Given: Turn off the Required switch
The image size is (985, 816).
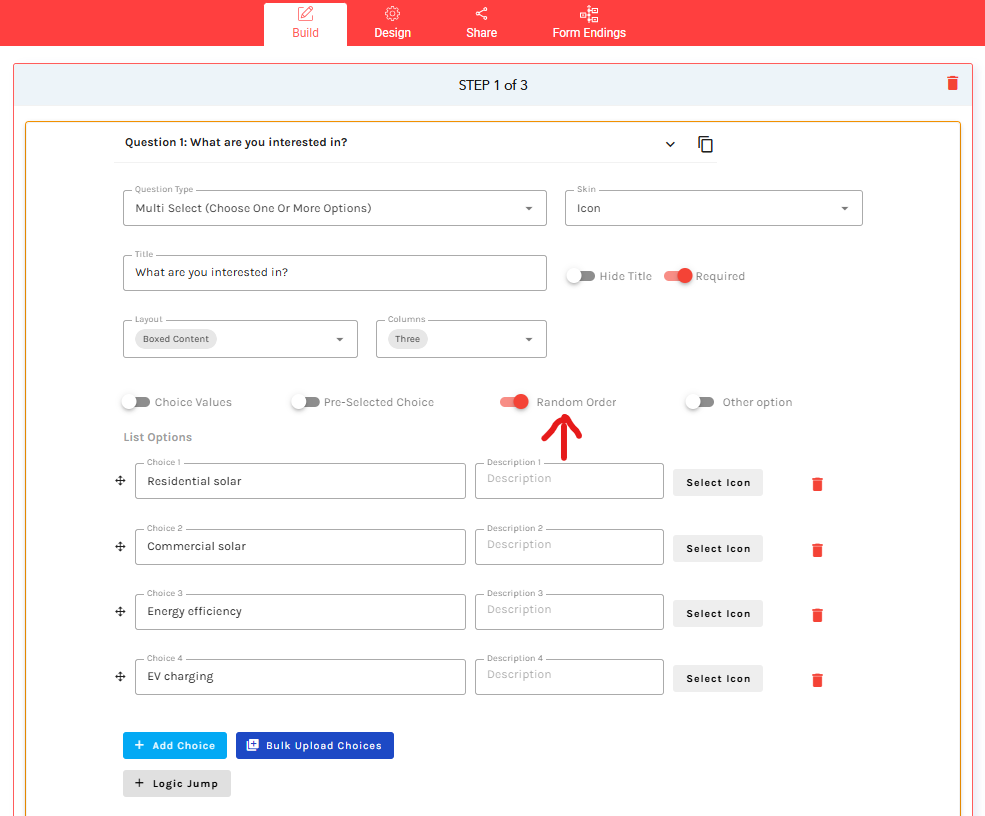Looking at the screenshot, I should [x=678, y=276].
